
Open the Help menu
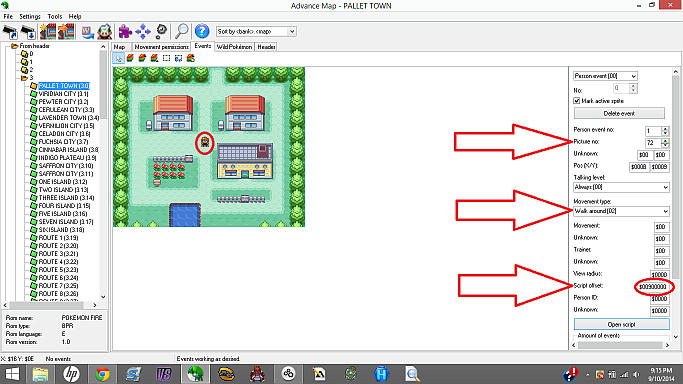(75, 17)
